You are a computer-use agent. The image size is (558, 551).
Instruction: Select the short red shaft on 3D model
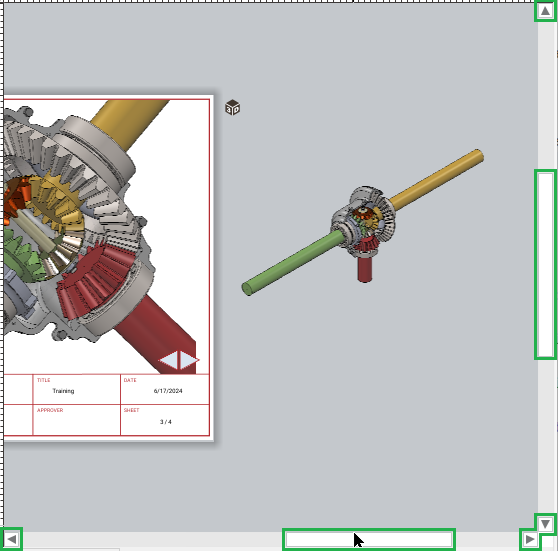click(364, 269)
